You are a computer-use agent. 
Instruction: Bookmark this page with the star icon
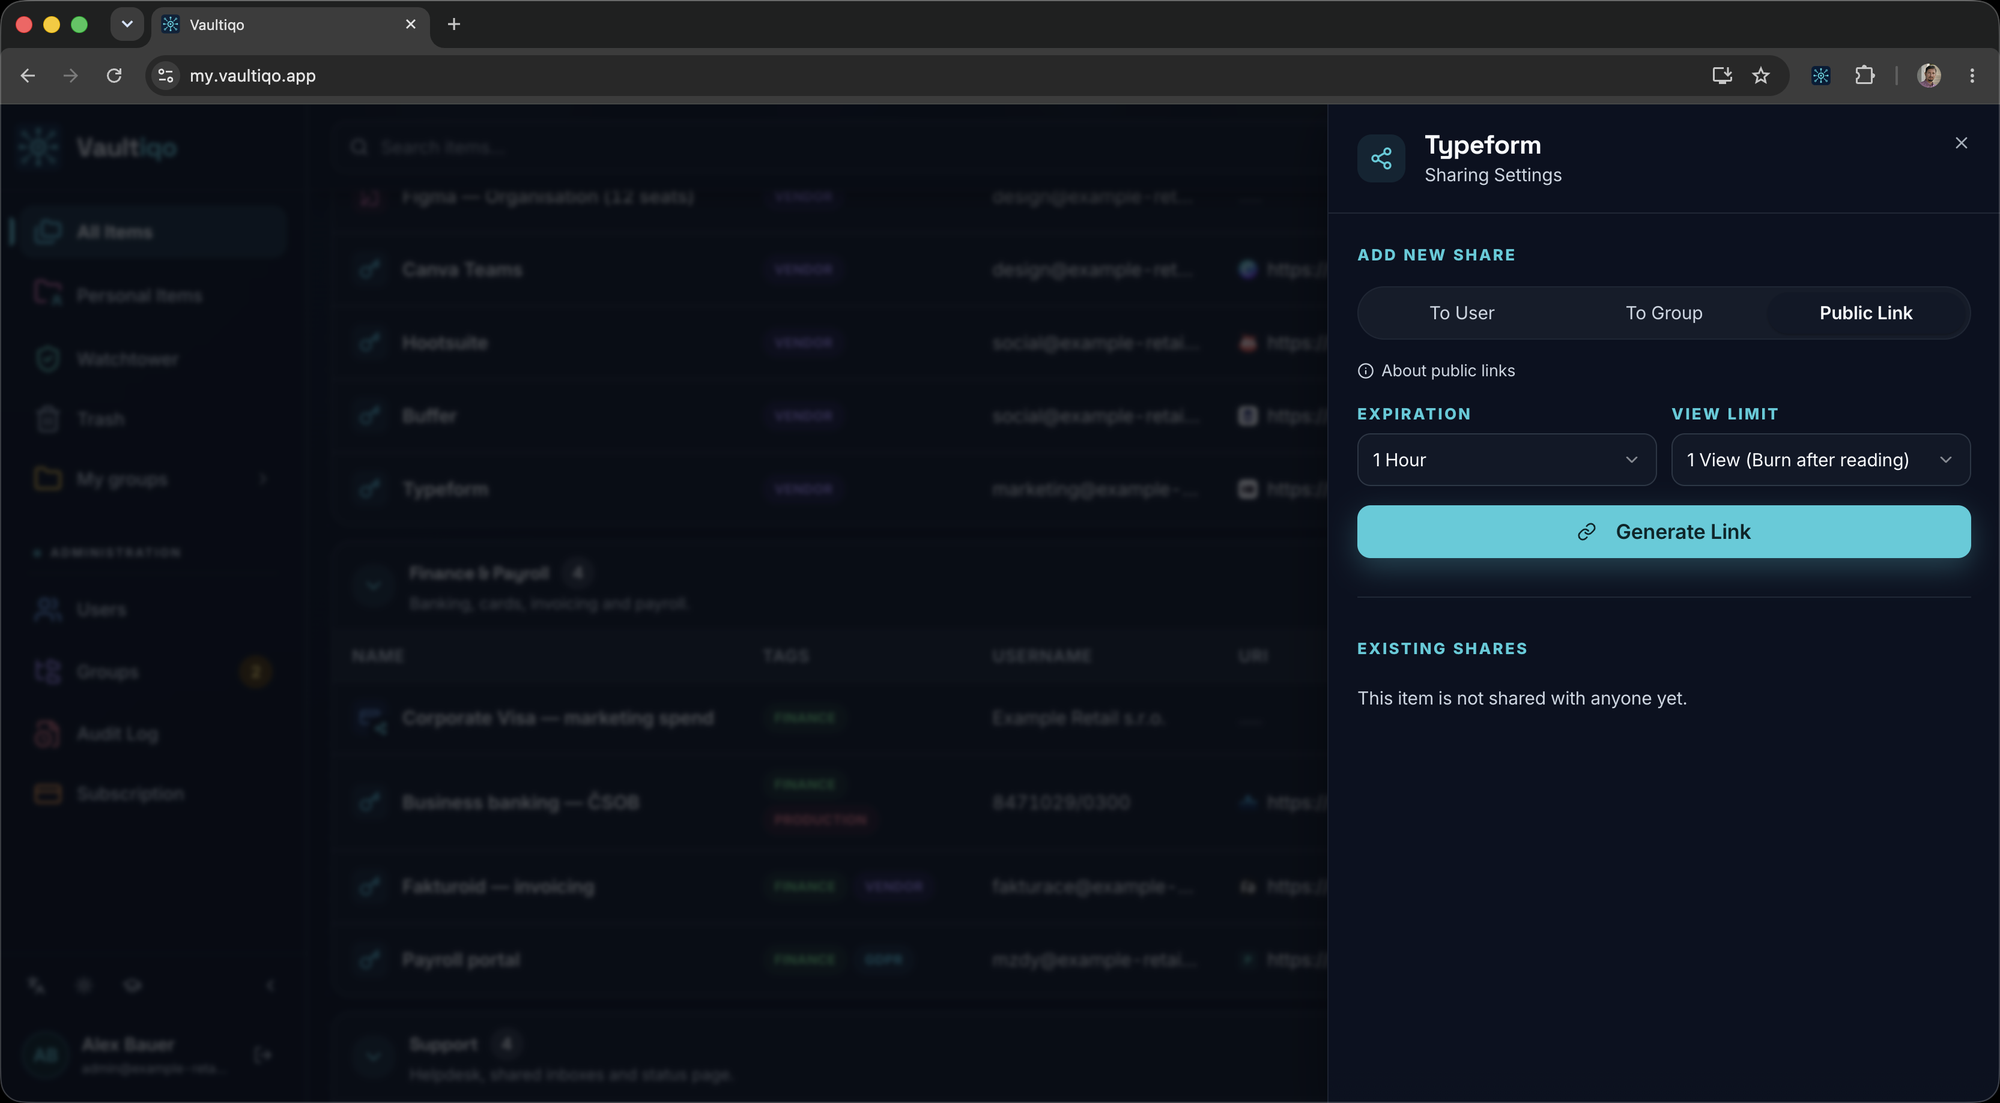click(x=1761, y=76)
